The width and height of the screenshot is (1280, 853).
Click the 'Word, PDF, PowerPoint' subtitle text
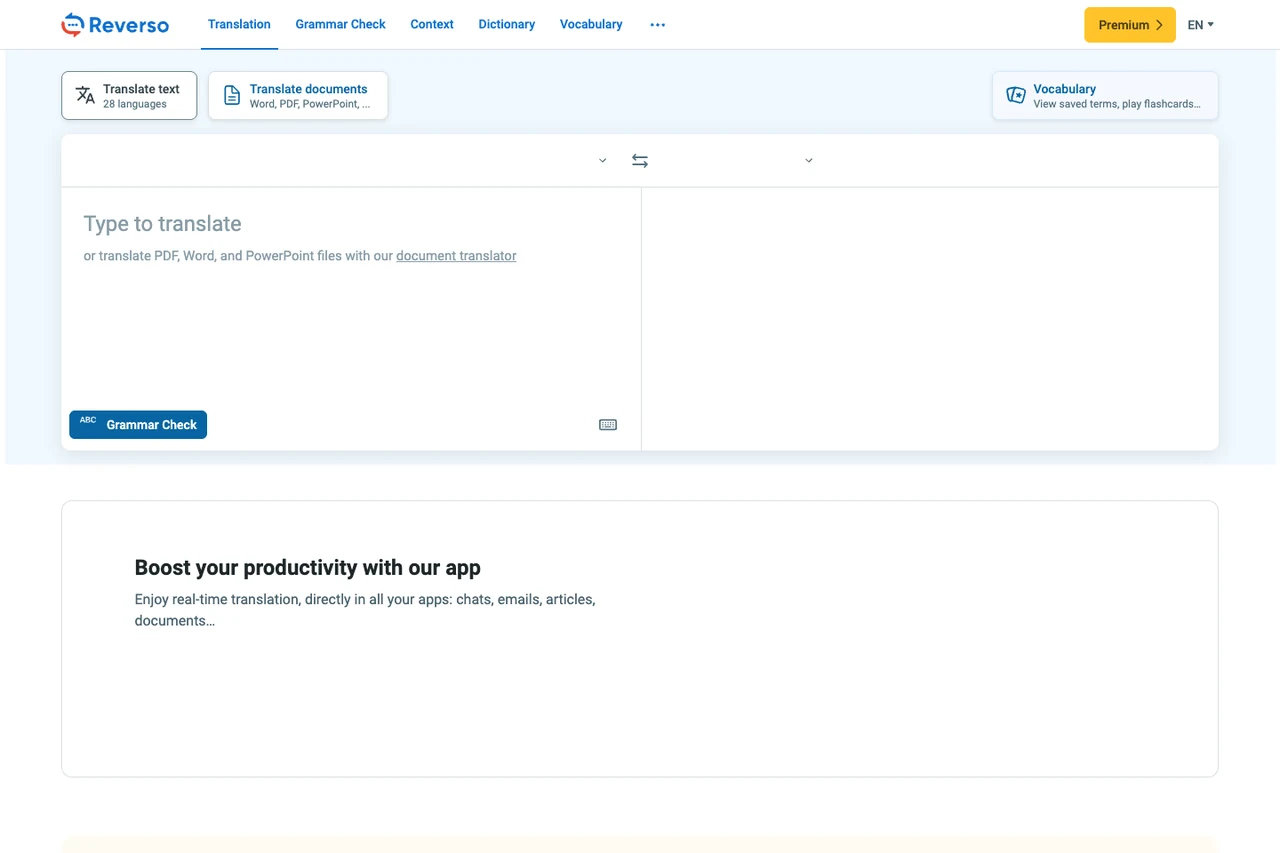pos(310,104)
